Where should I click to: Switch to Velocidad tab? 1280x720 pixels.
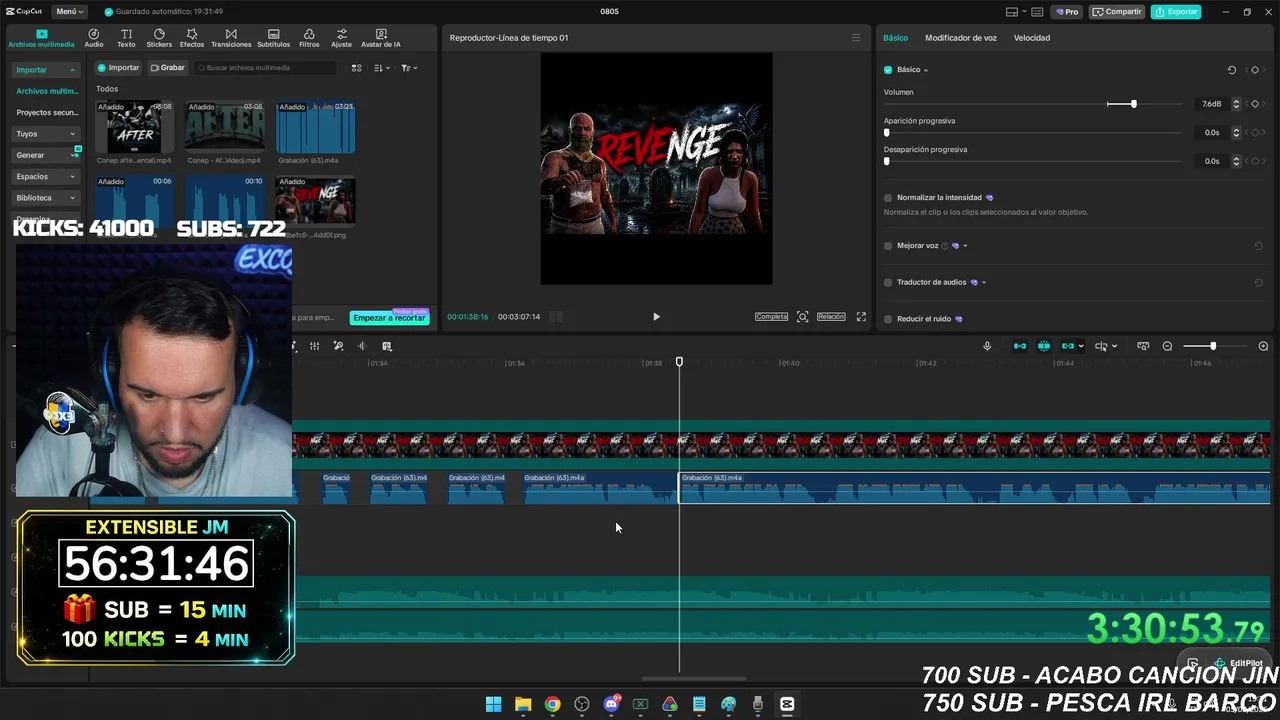point(1032,38)
